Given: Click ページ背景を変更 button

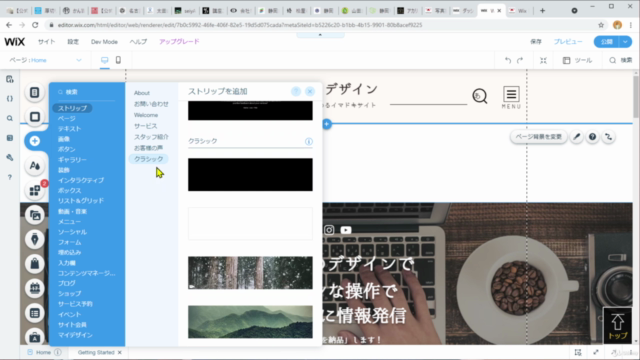Looking at the screenshot, I should (538, 137).
